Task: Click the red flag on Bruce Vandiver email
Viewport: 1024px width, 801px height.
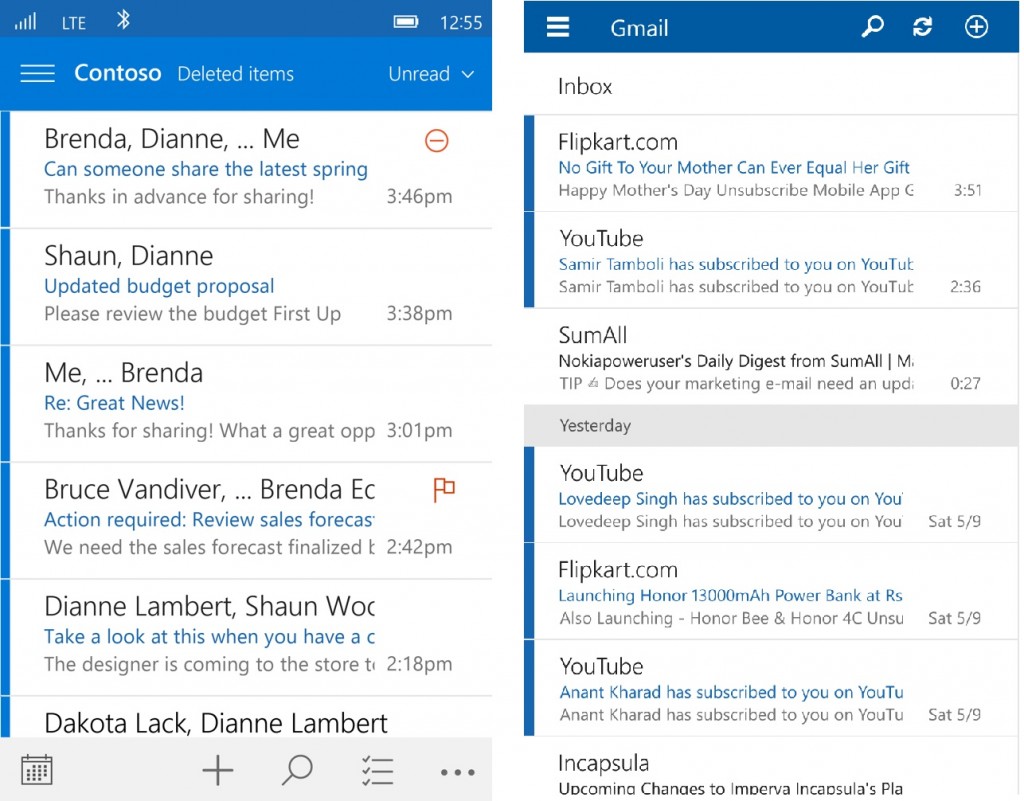Action: tap(444, 489)
